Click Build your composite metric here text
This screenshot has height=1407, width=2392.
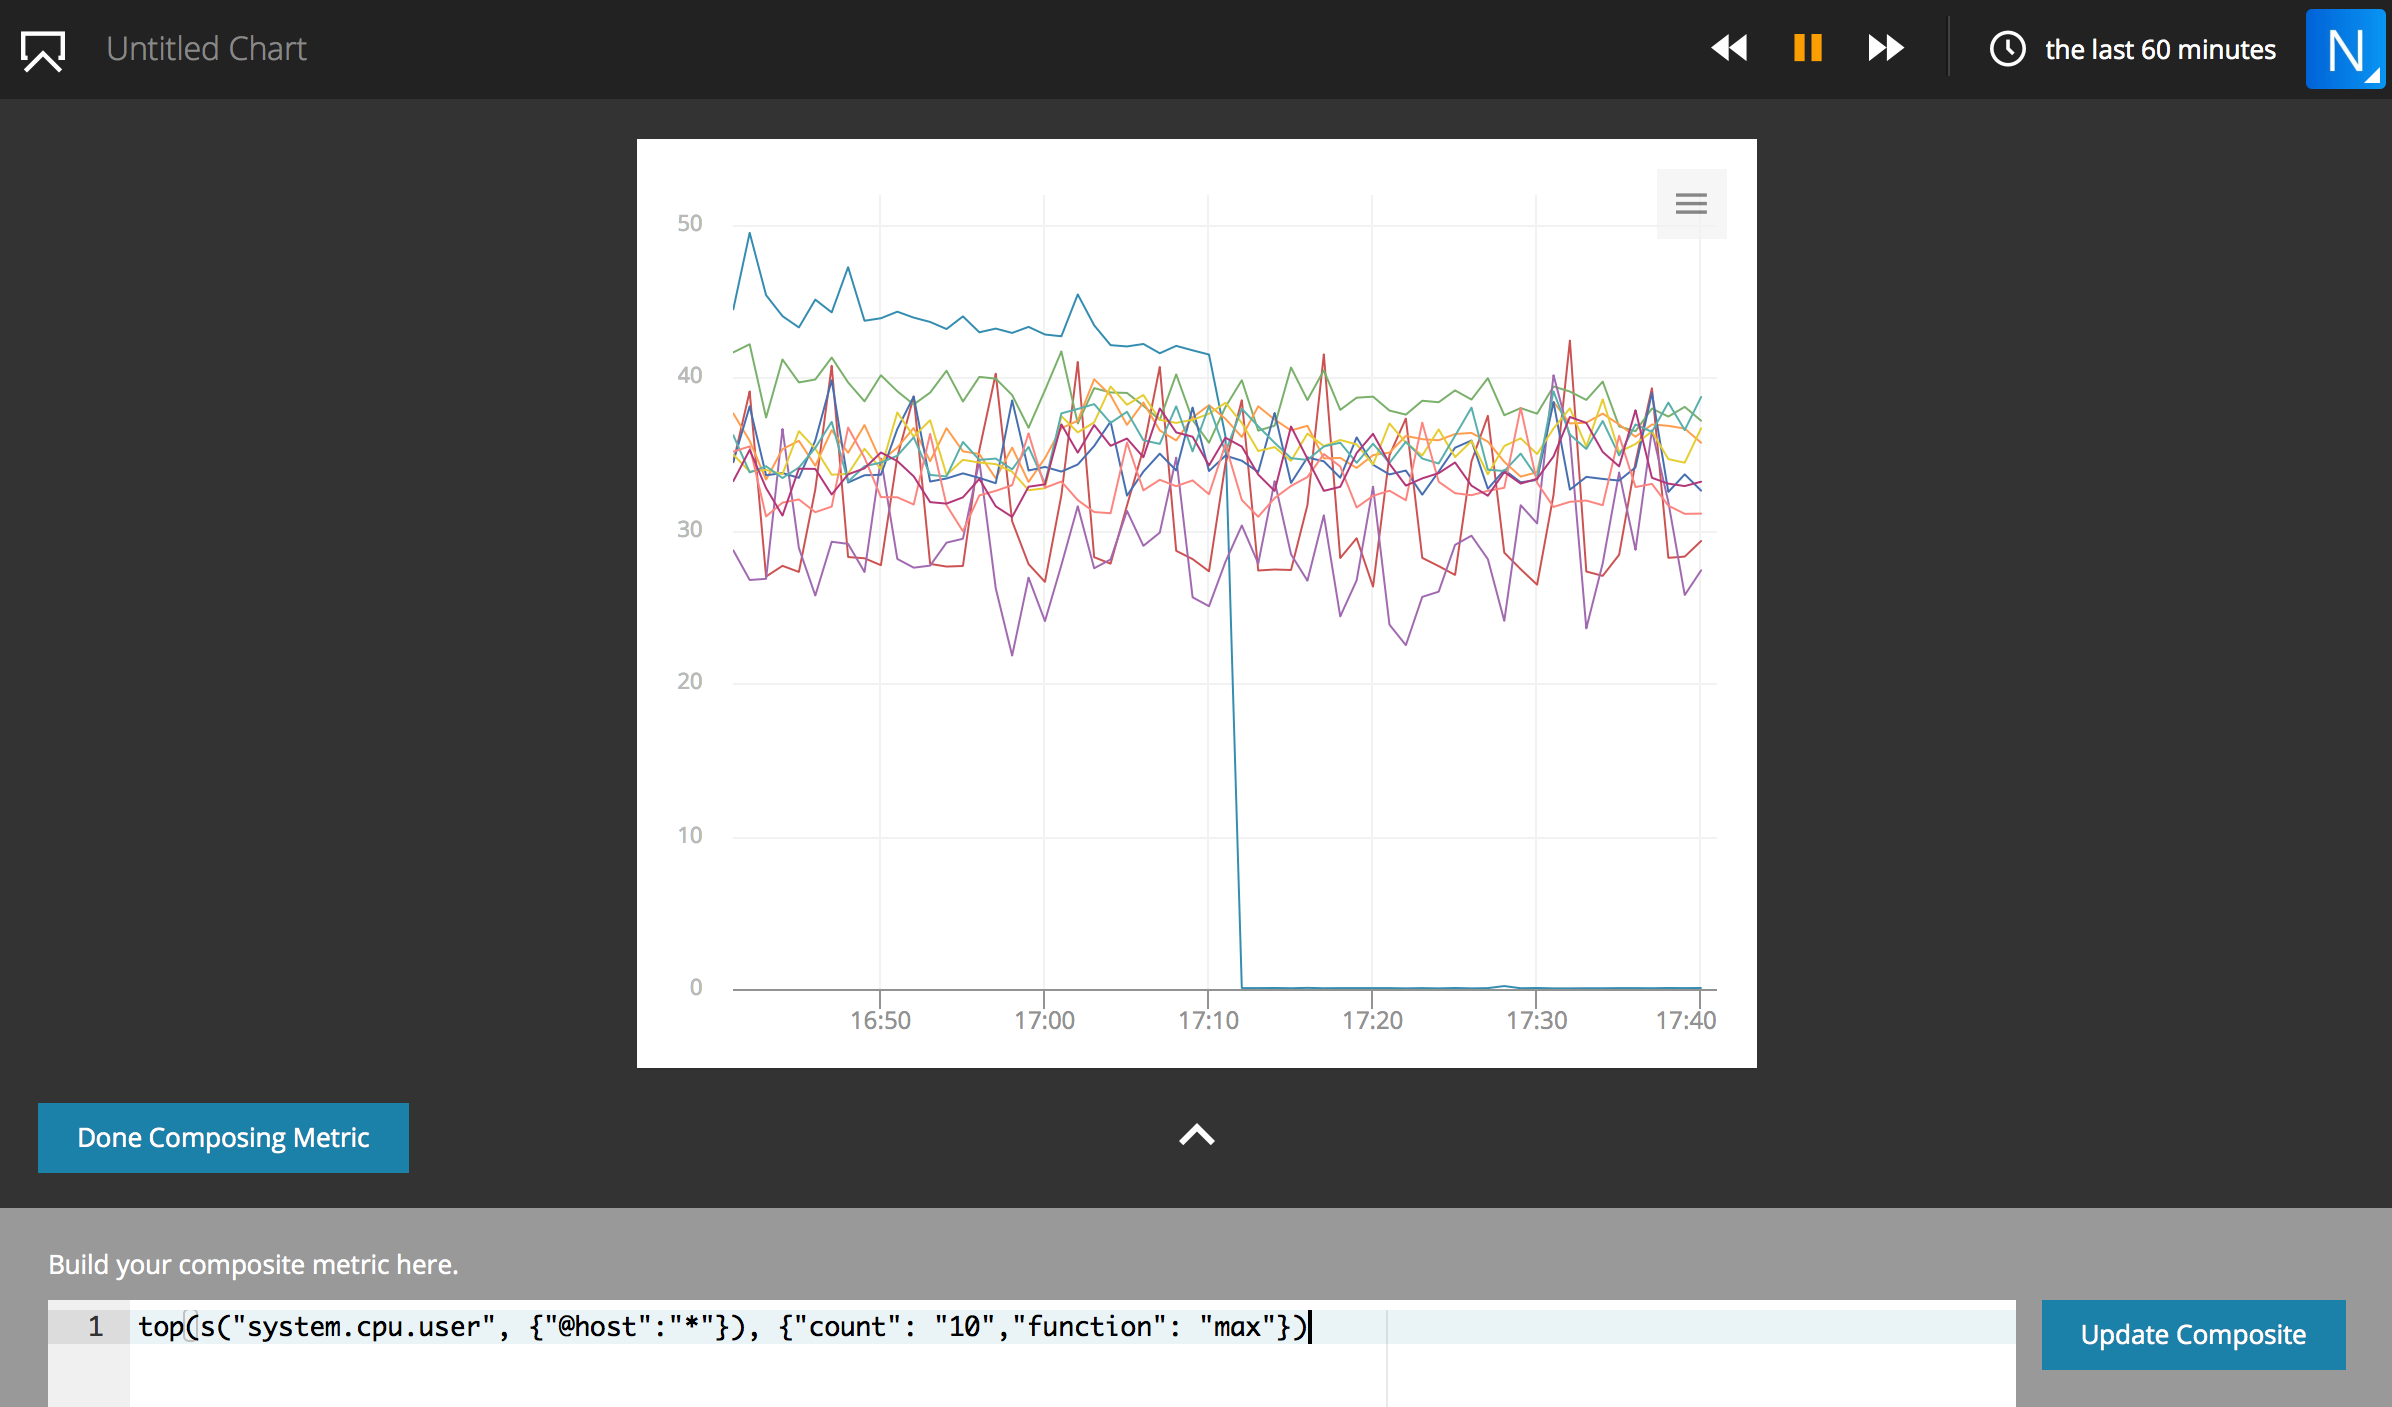click(253, 1265)
